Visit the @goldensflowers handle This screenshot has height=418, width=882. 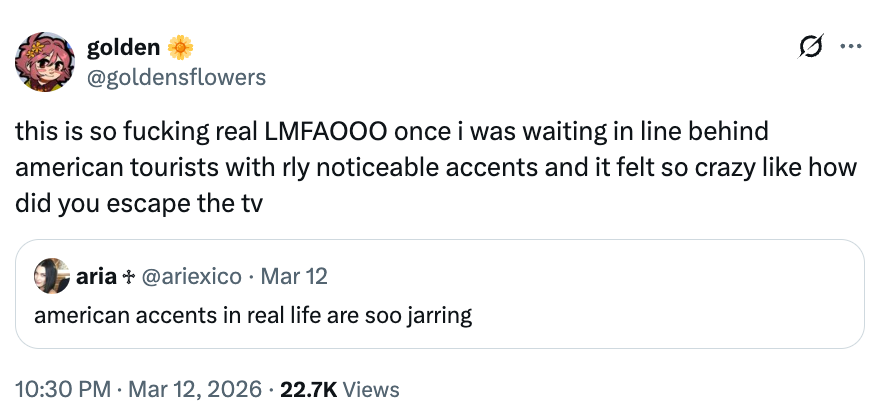coord(177,76)
